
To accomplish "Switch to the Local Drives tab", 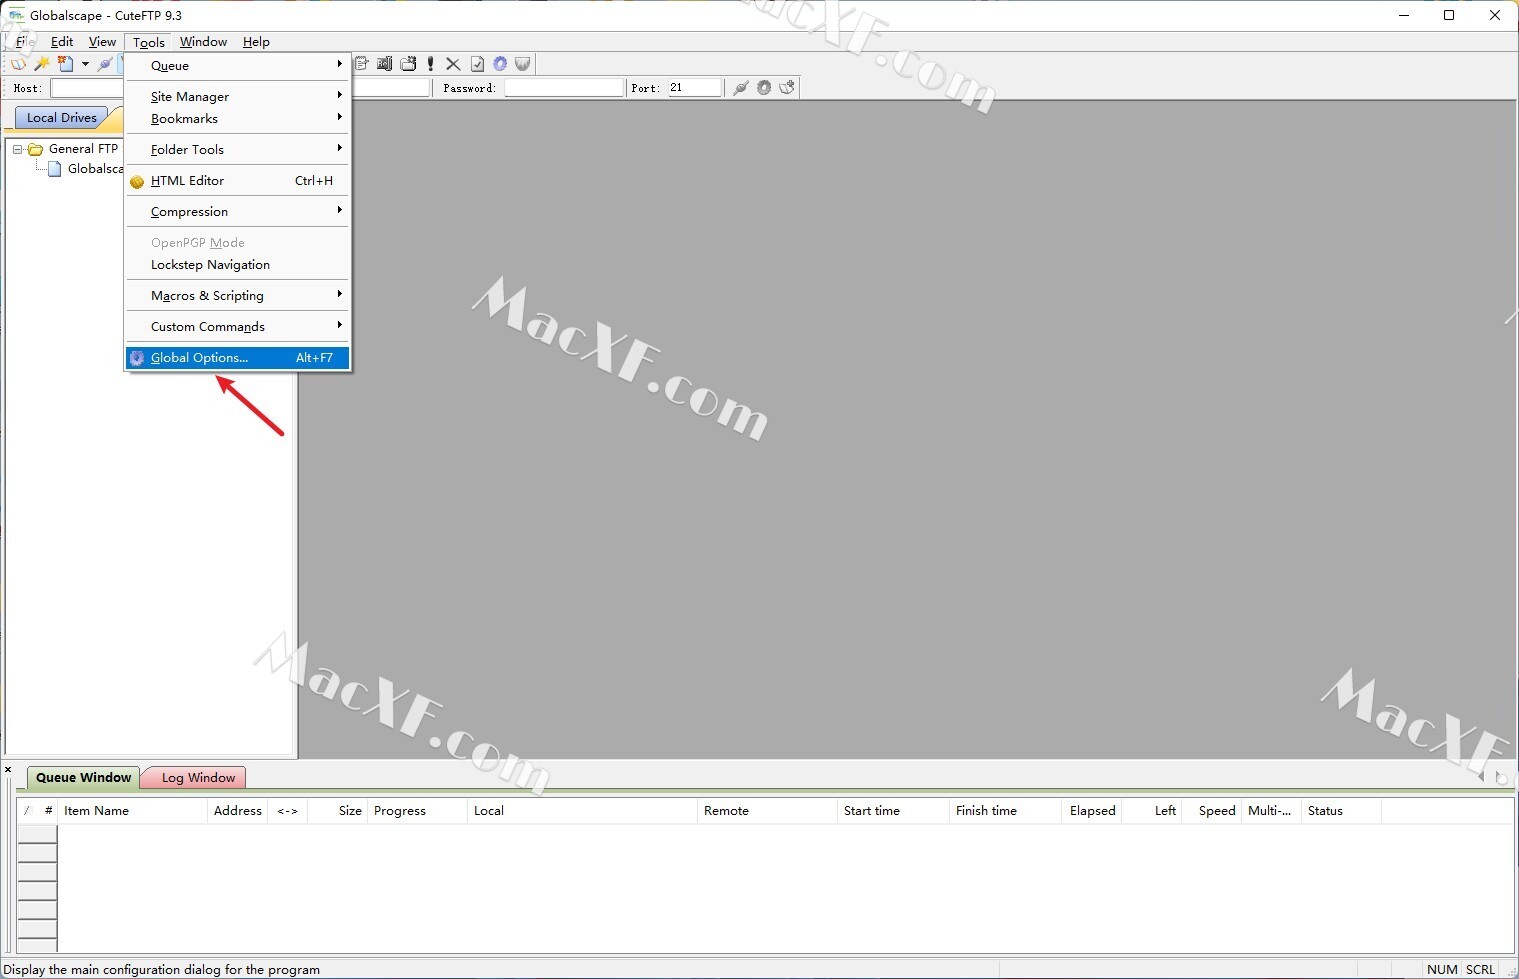I will click(62, 118).
